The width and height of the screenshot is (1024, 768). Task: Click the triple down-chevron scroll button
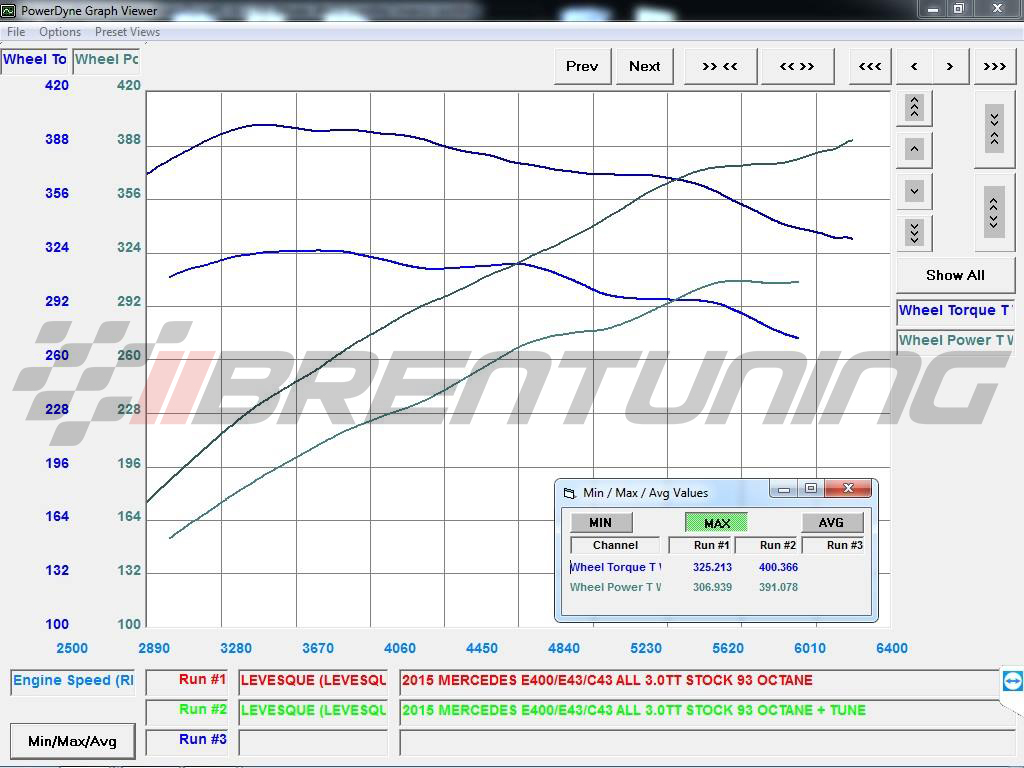tap(914, 232)
